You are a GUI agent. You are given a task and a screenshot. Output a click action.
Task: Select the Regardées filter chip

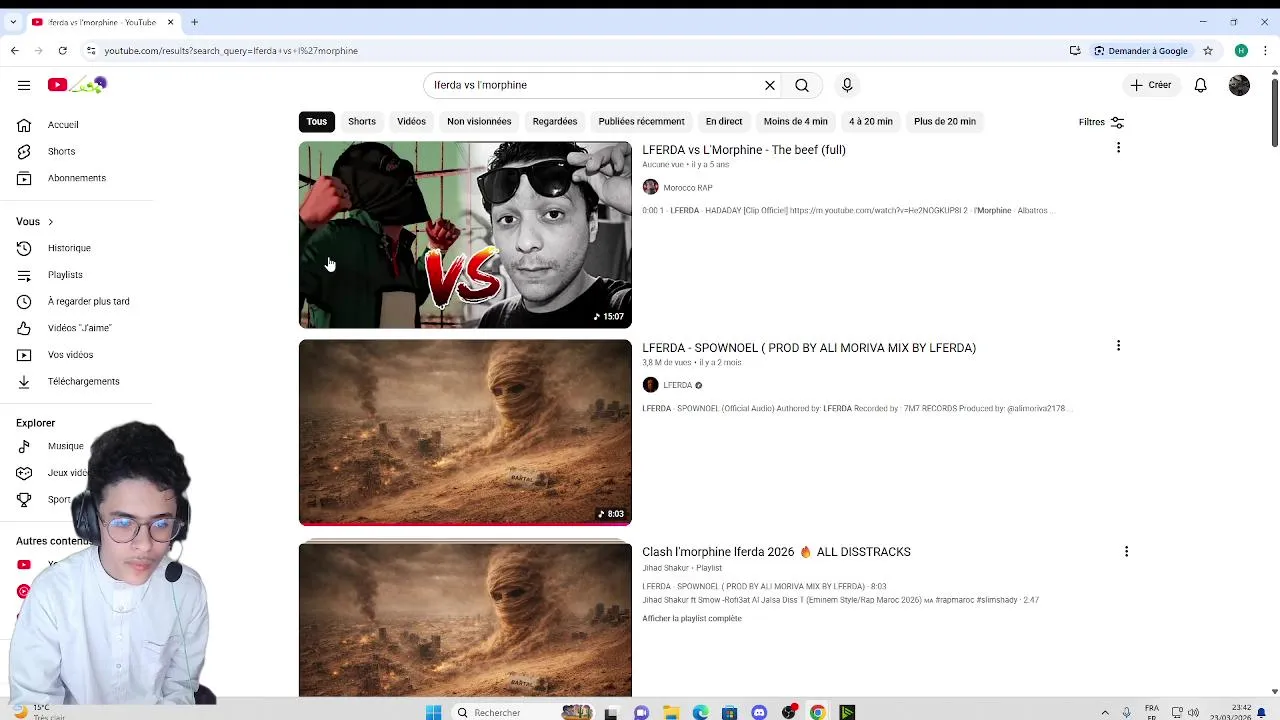coord(555,121)
